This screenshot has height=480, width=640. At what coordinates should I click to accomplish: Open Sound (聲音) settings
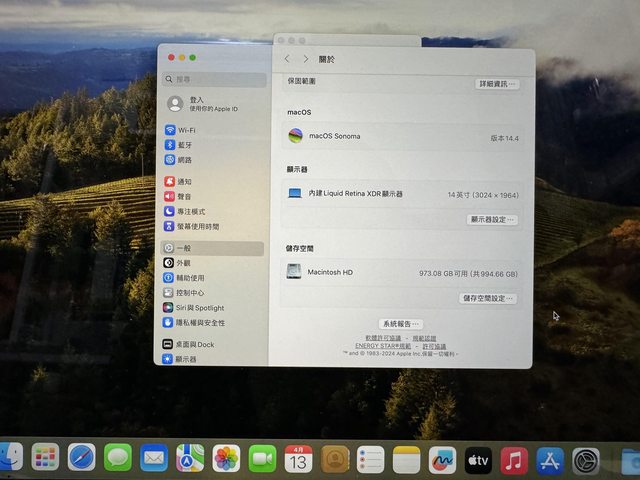(178, 196)
